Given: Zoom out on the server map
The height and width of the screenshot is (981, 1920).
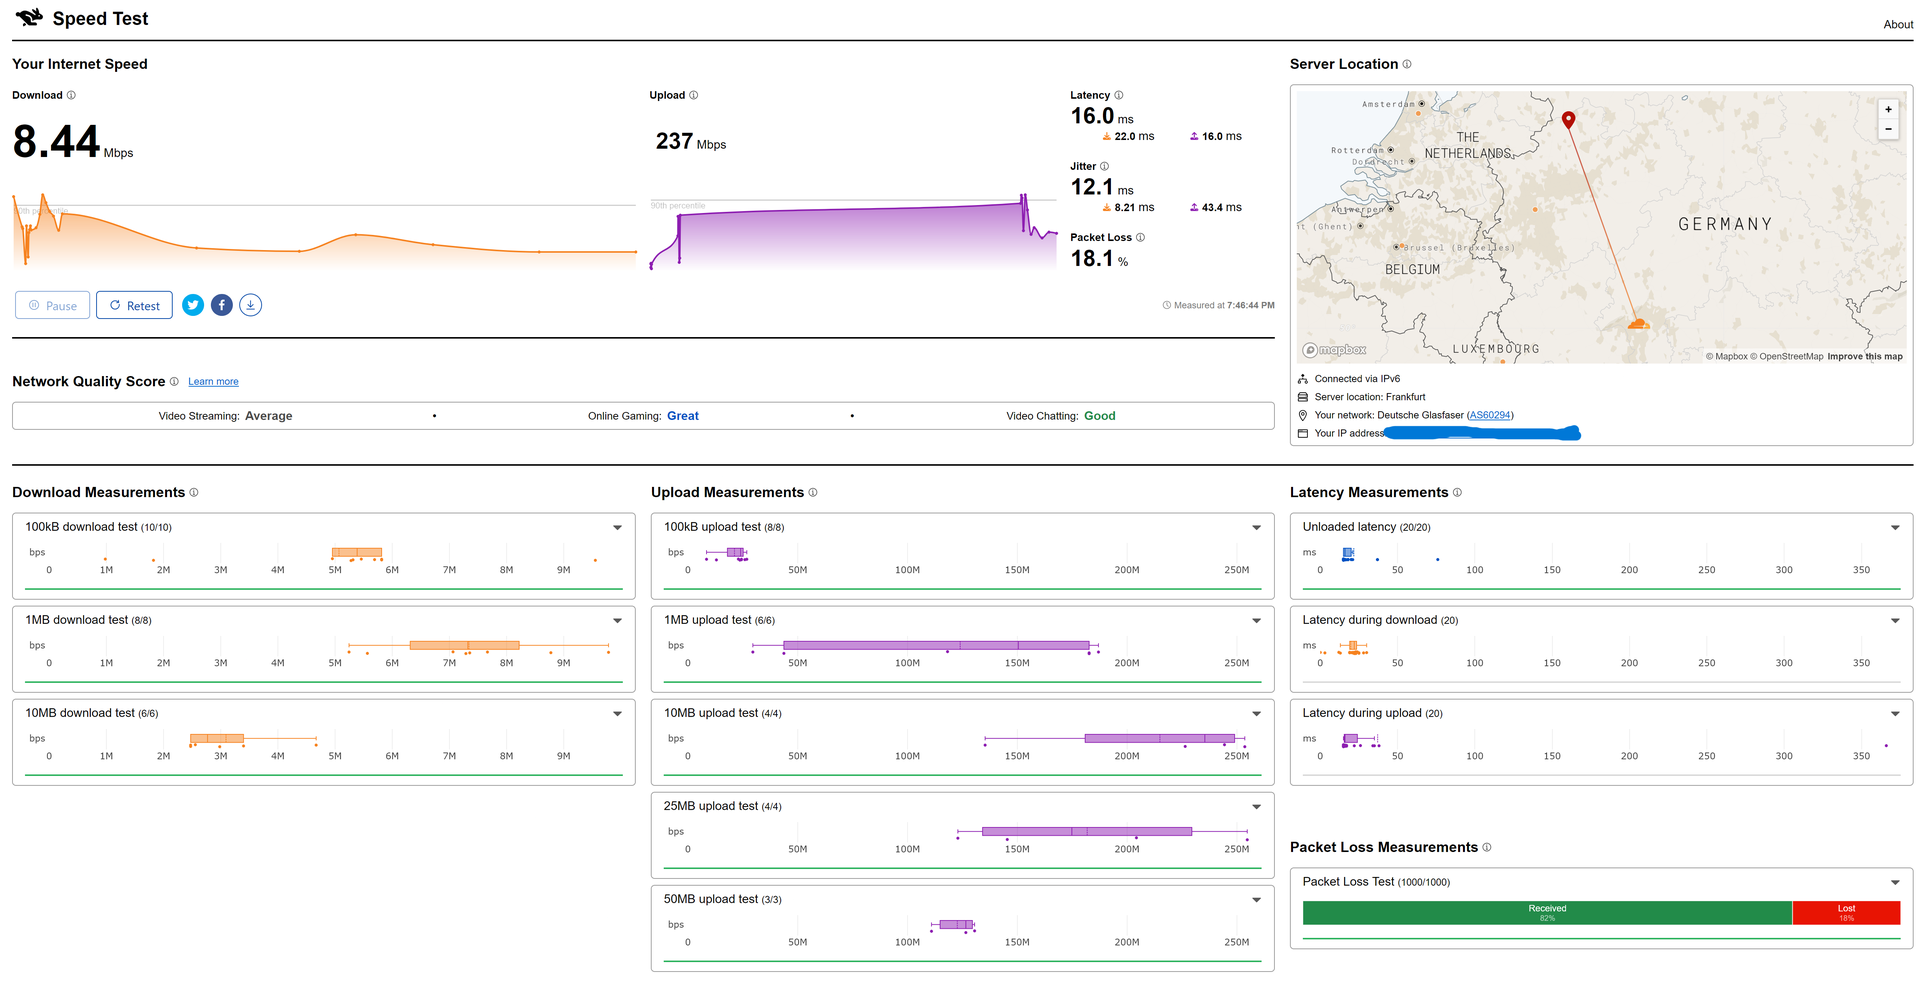Looking at the screenshot, I should 1888,129.
